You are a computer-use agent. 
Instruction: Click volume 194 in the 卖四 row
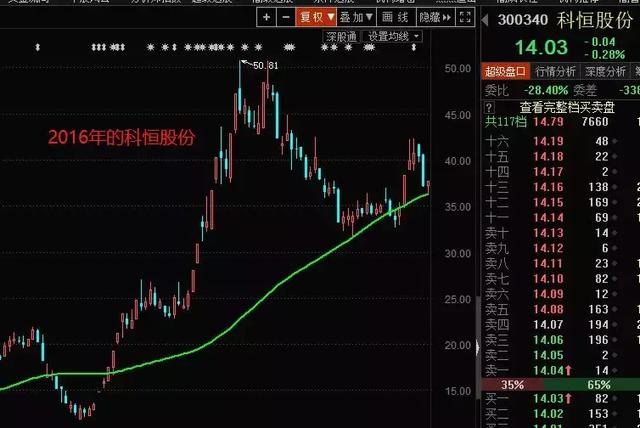598,325
